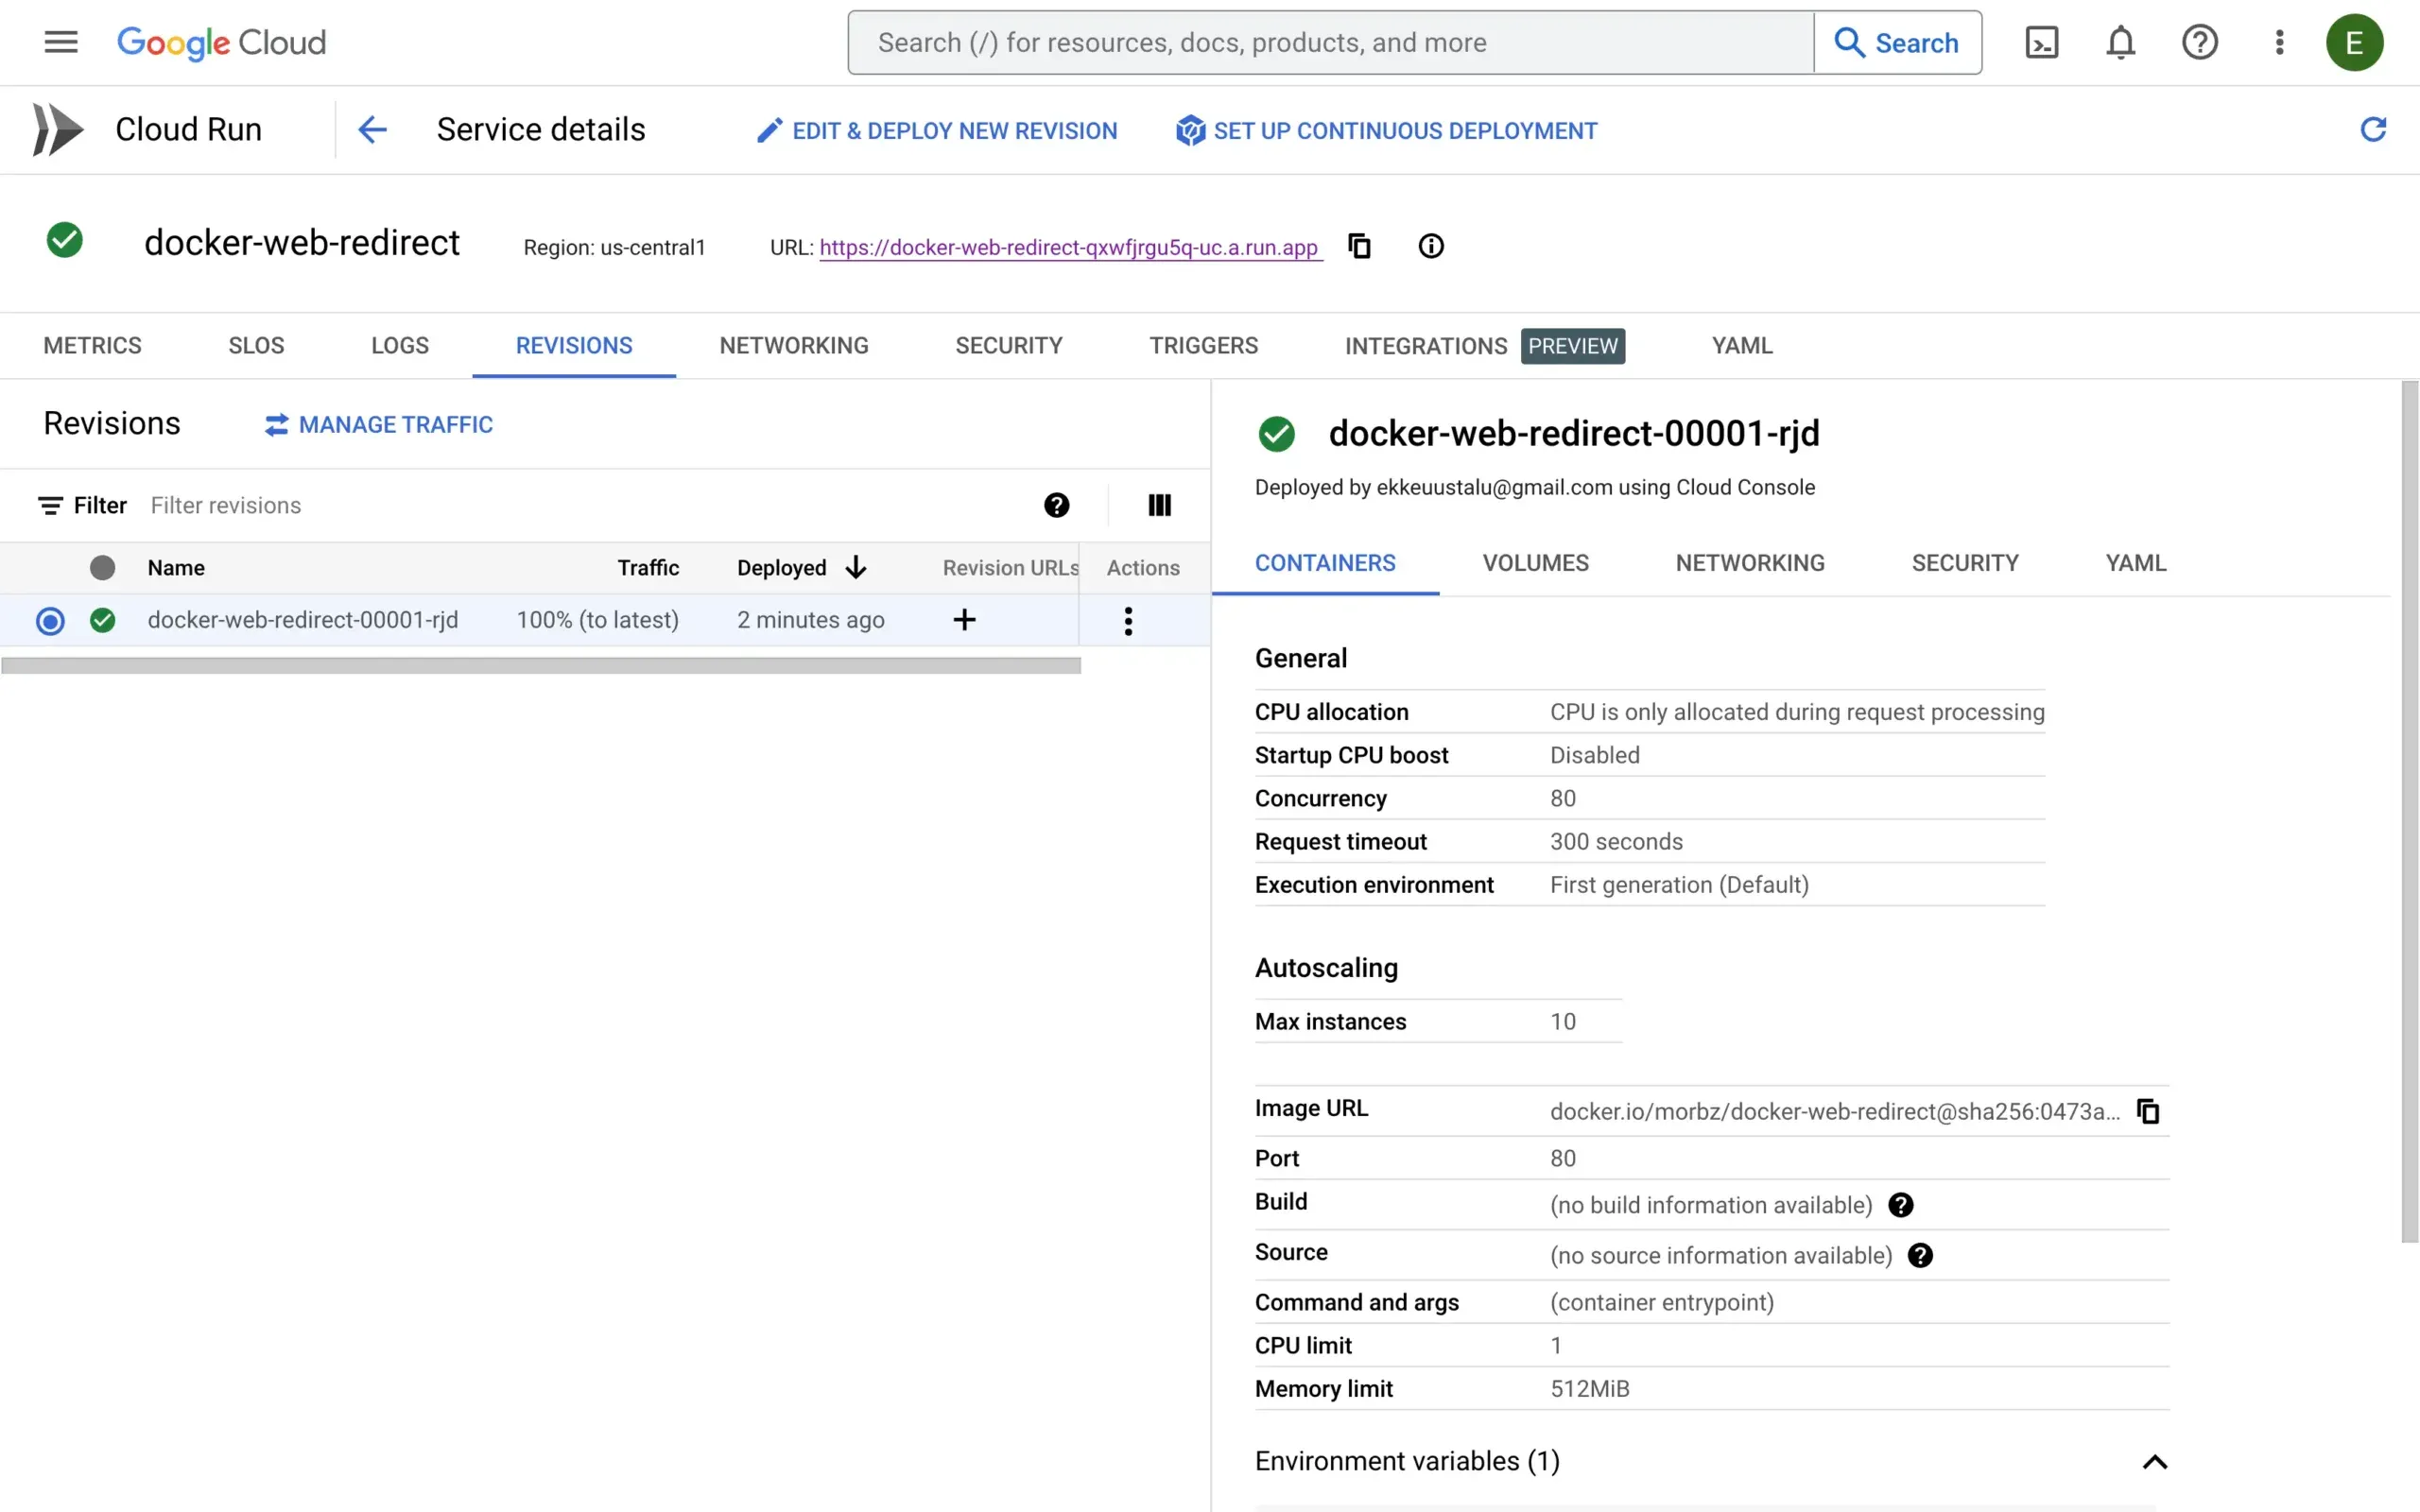Viewport: 2420px width, 1512px height.
Task: Copy the service URL
Action: (x=1359, y=246)
